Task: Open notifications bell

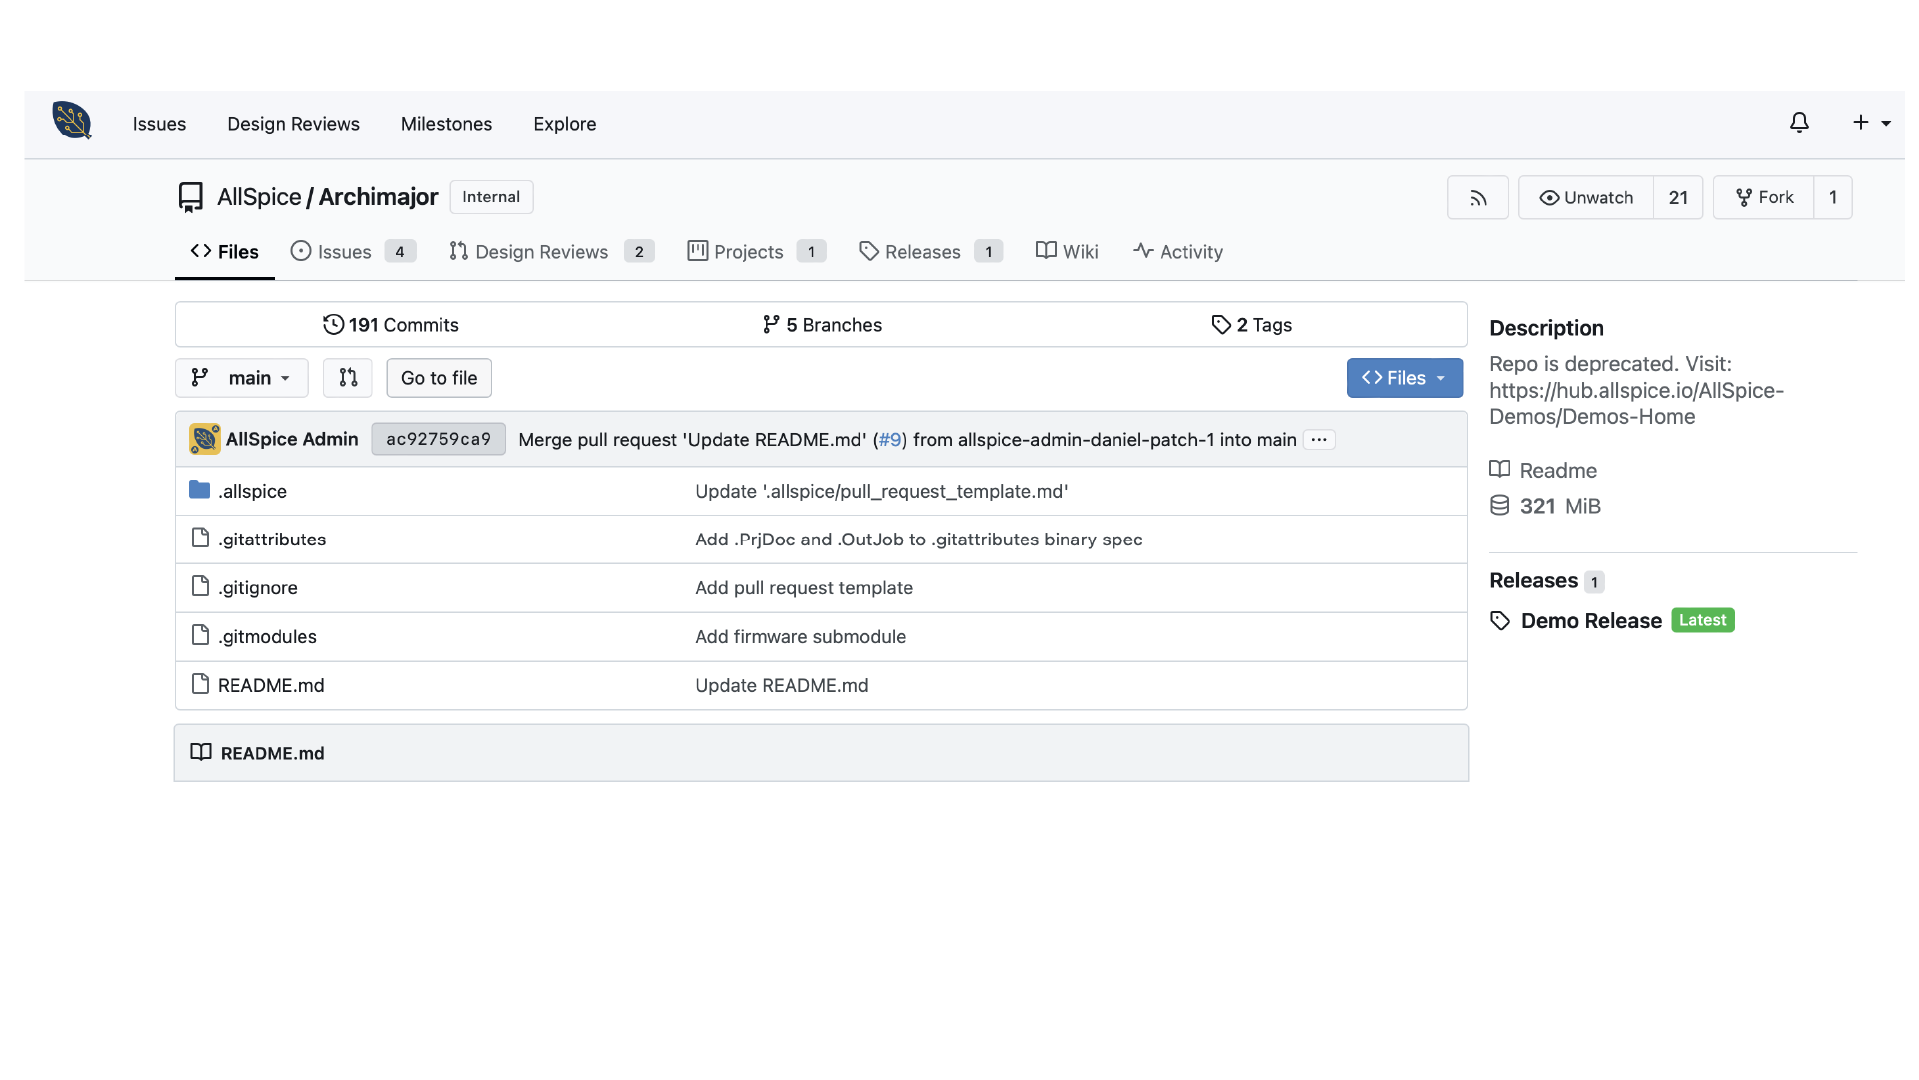Action: point(1799,123)
